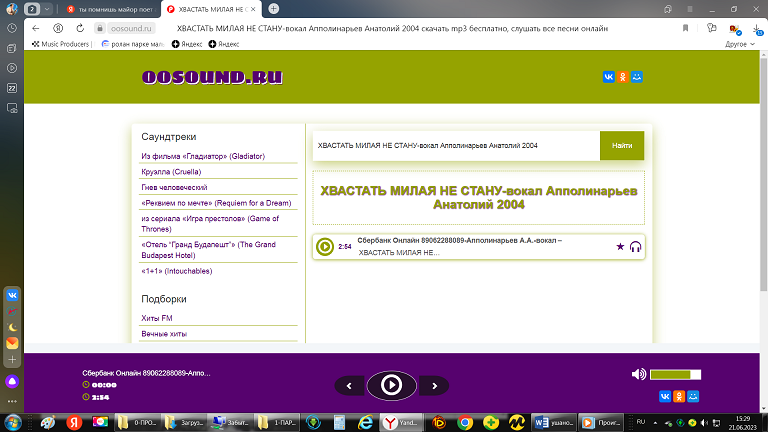
Task: Focus the song search input field
Action: (x=456, y=145)
